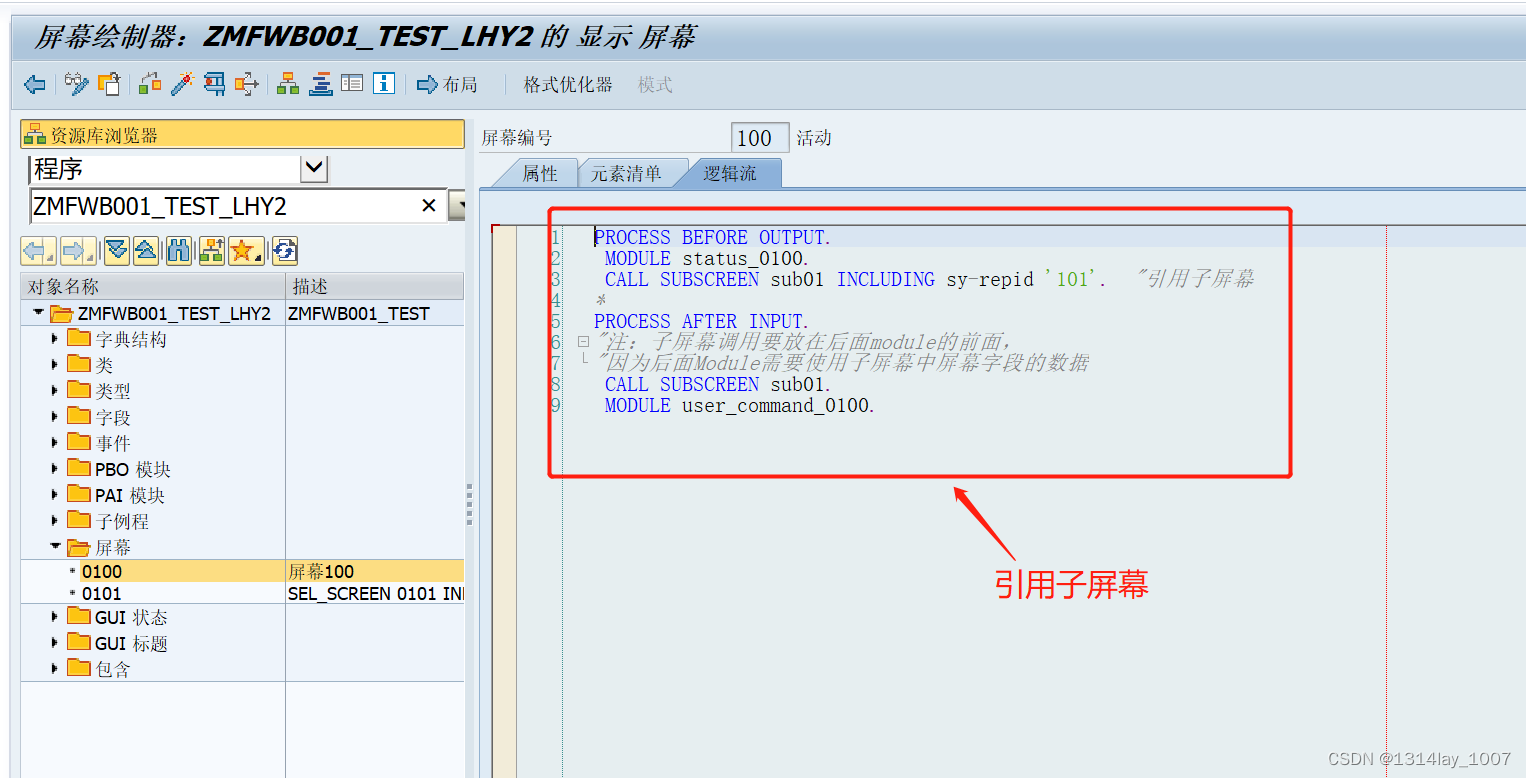Screen dimensions: 1526x778
Task: Expand the 包含 folder
Action: pos(55,669)
